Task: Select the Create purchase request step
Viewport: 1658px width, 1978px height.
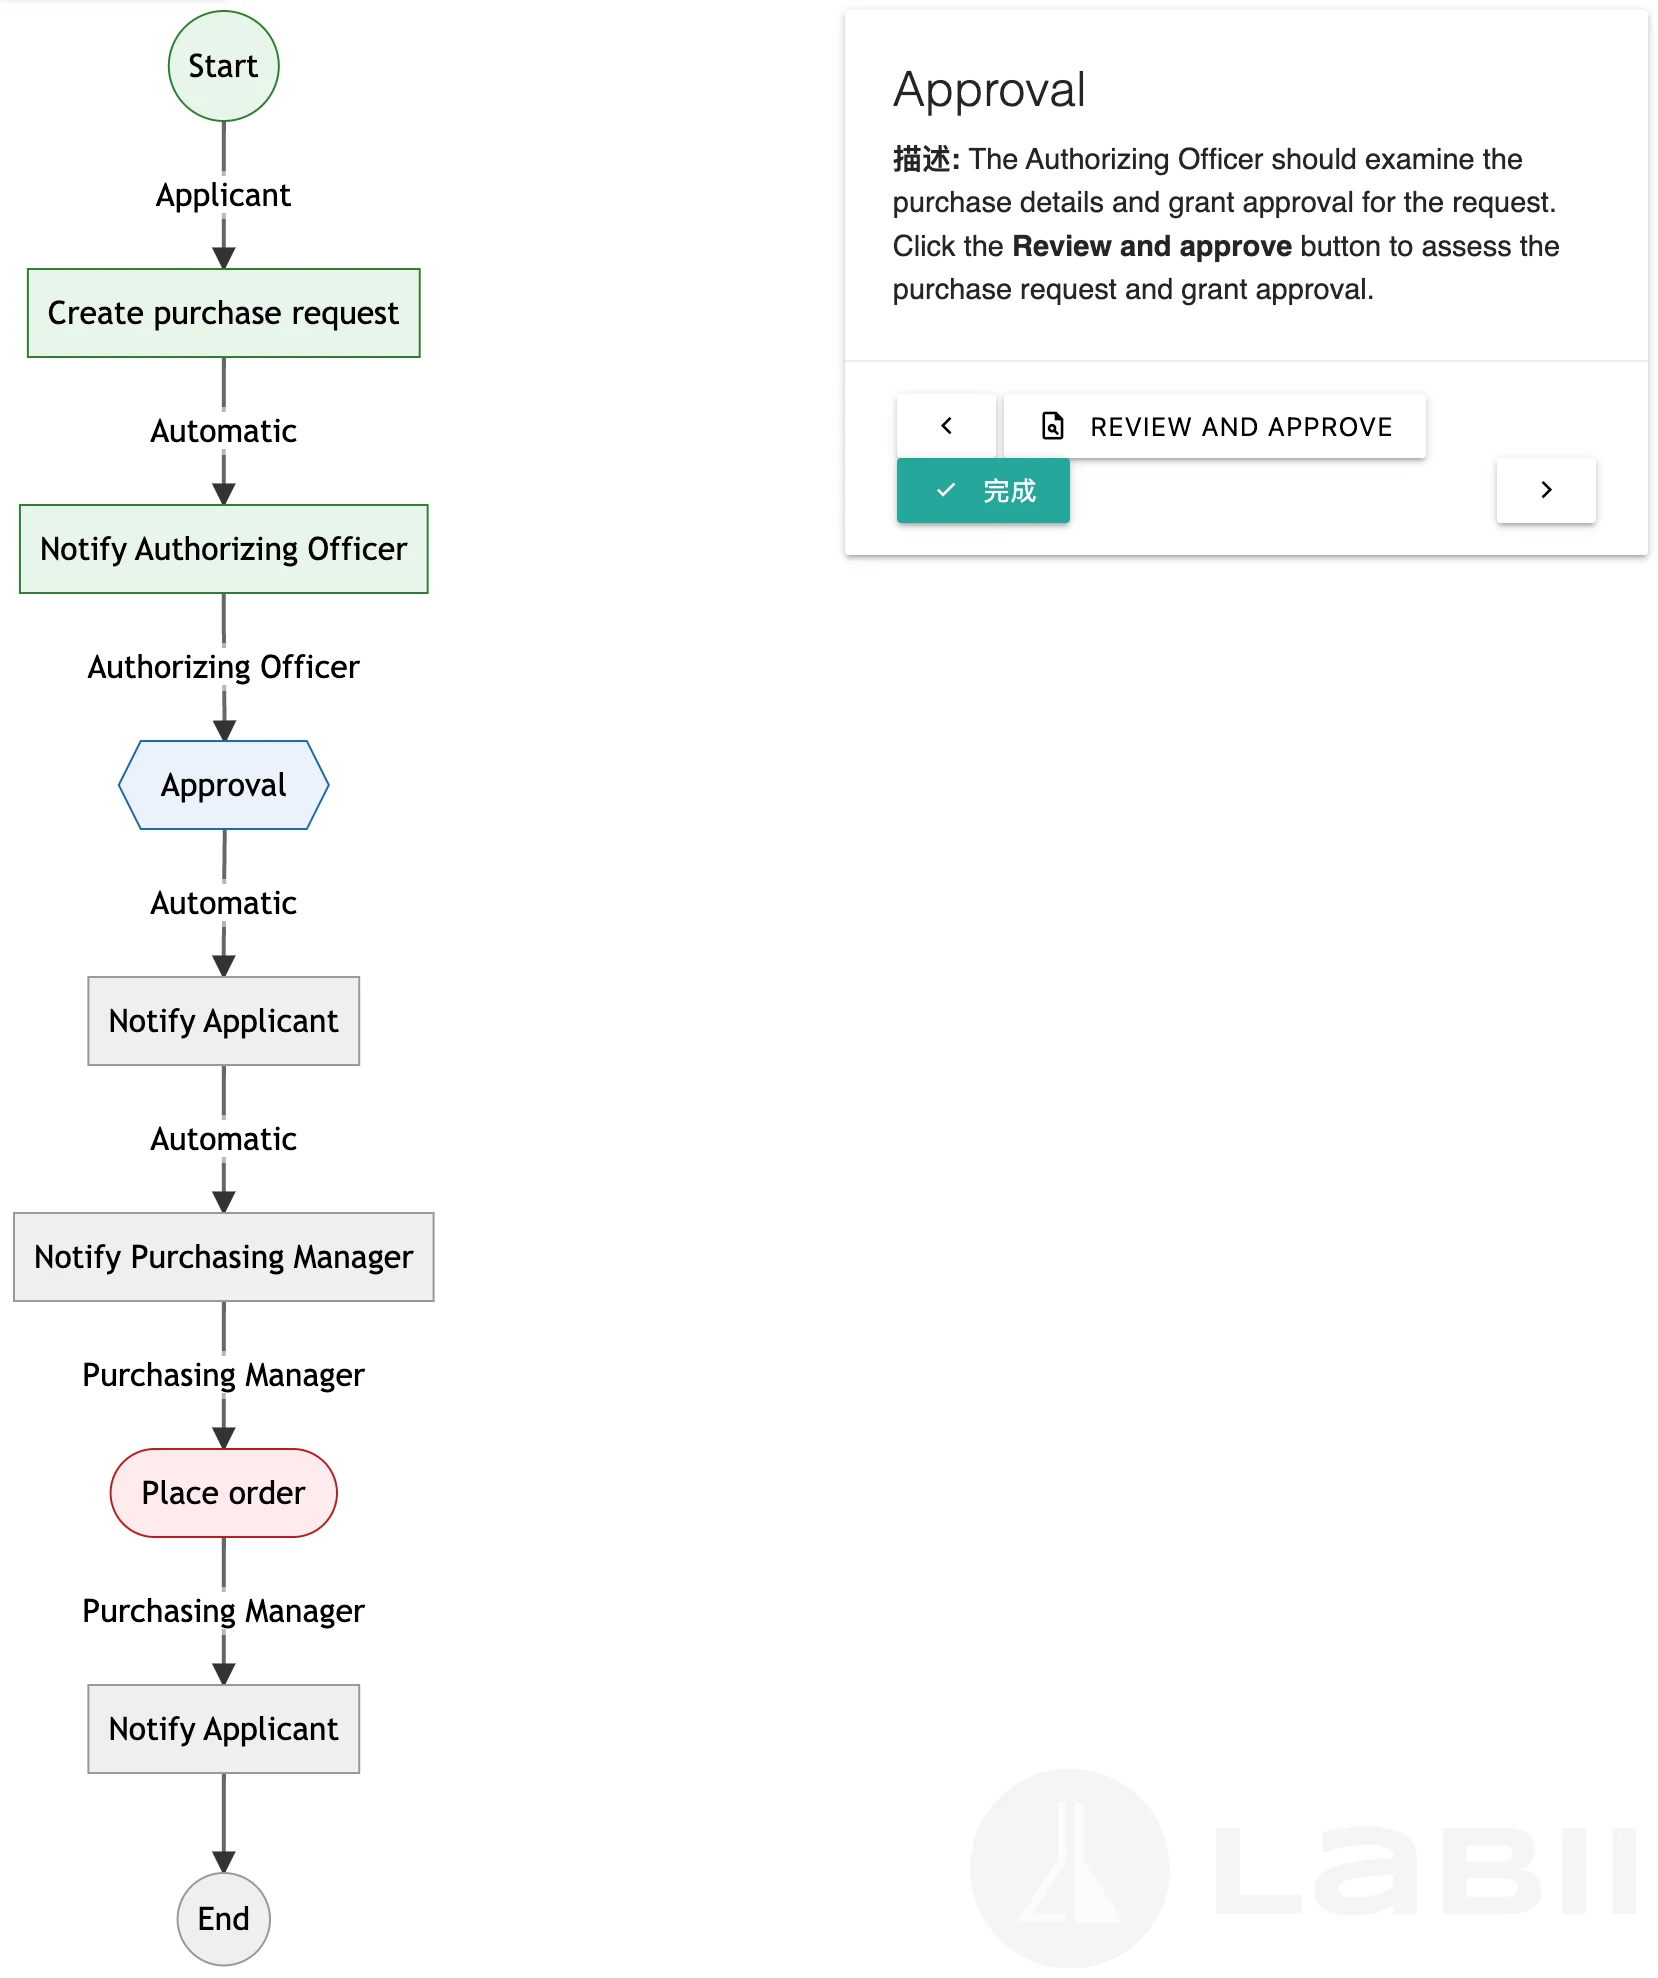Action: (223, 313)
